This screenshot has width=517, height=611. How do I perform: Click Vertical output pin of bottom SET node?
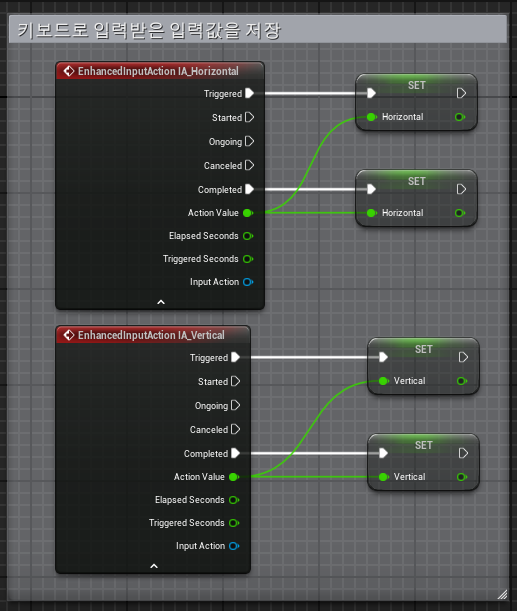coord(462,477)
